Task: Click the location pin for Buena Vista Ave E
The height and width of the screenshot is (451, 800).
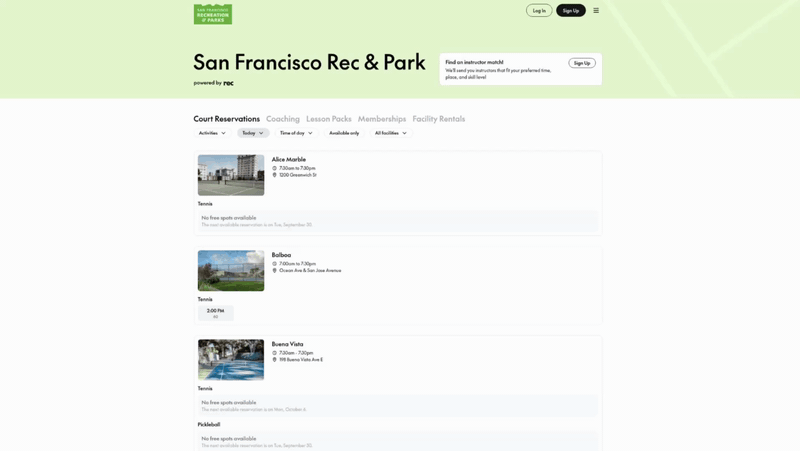Action: 275,360
